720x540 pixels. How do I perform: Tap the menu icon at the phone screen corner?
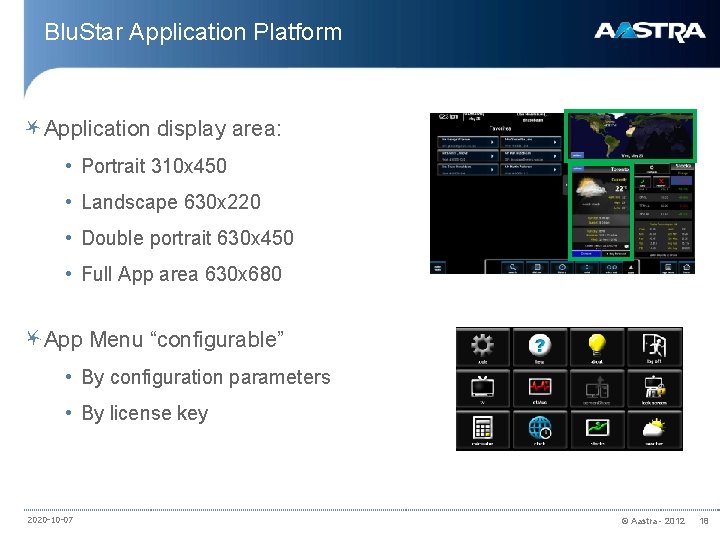[438, 268]
